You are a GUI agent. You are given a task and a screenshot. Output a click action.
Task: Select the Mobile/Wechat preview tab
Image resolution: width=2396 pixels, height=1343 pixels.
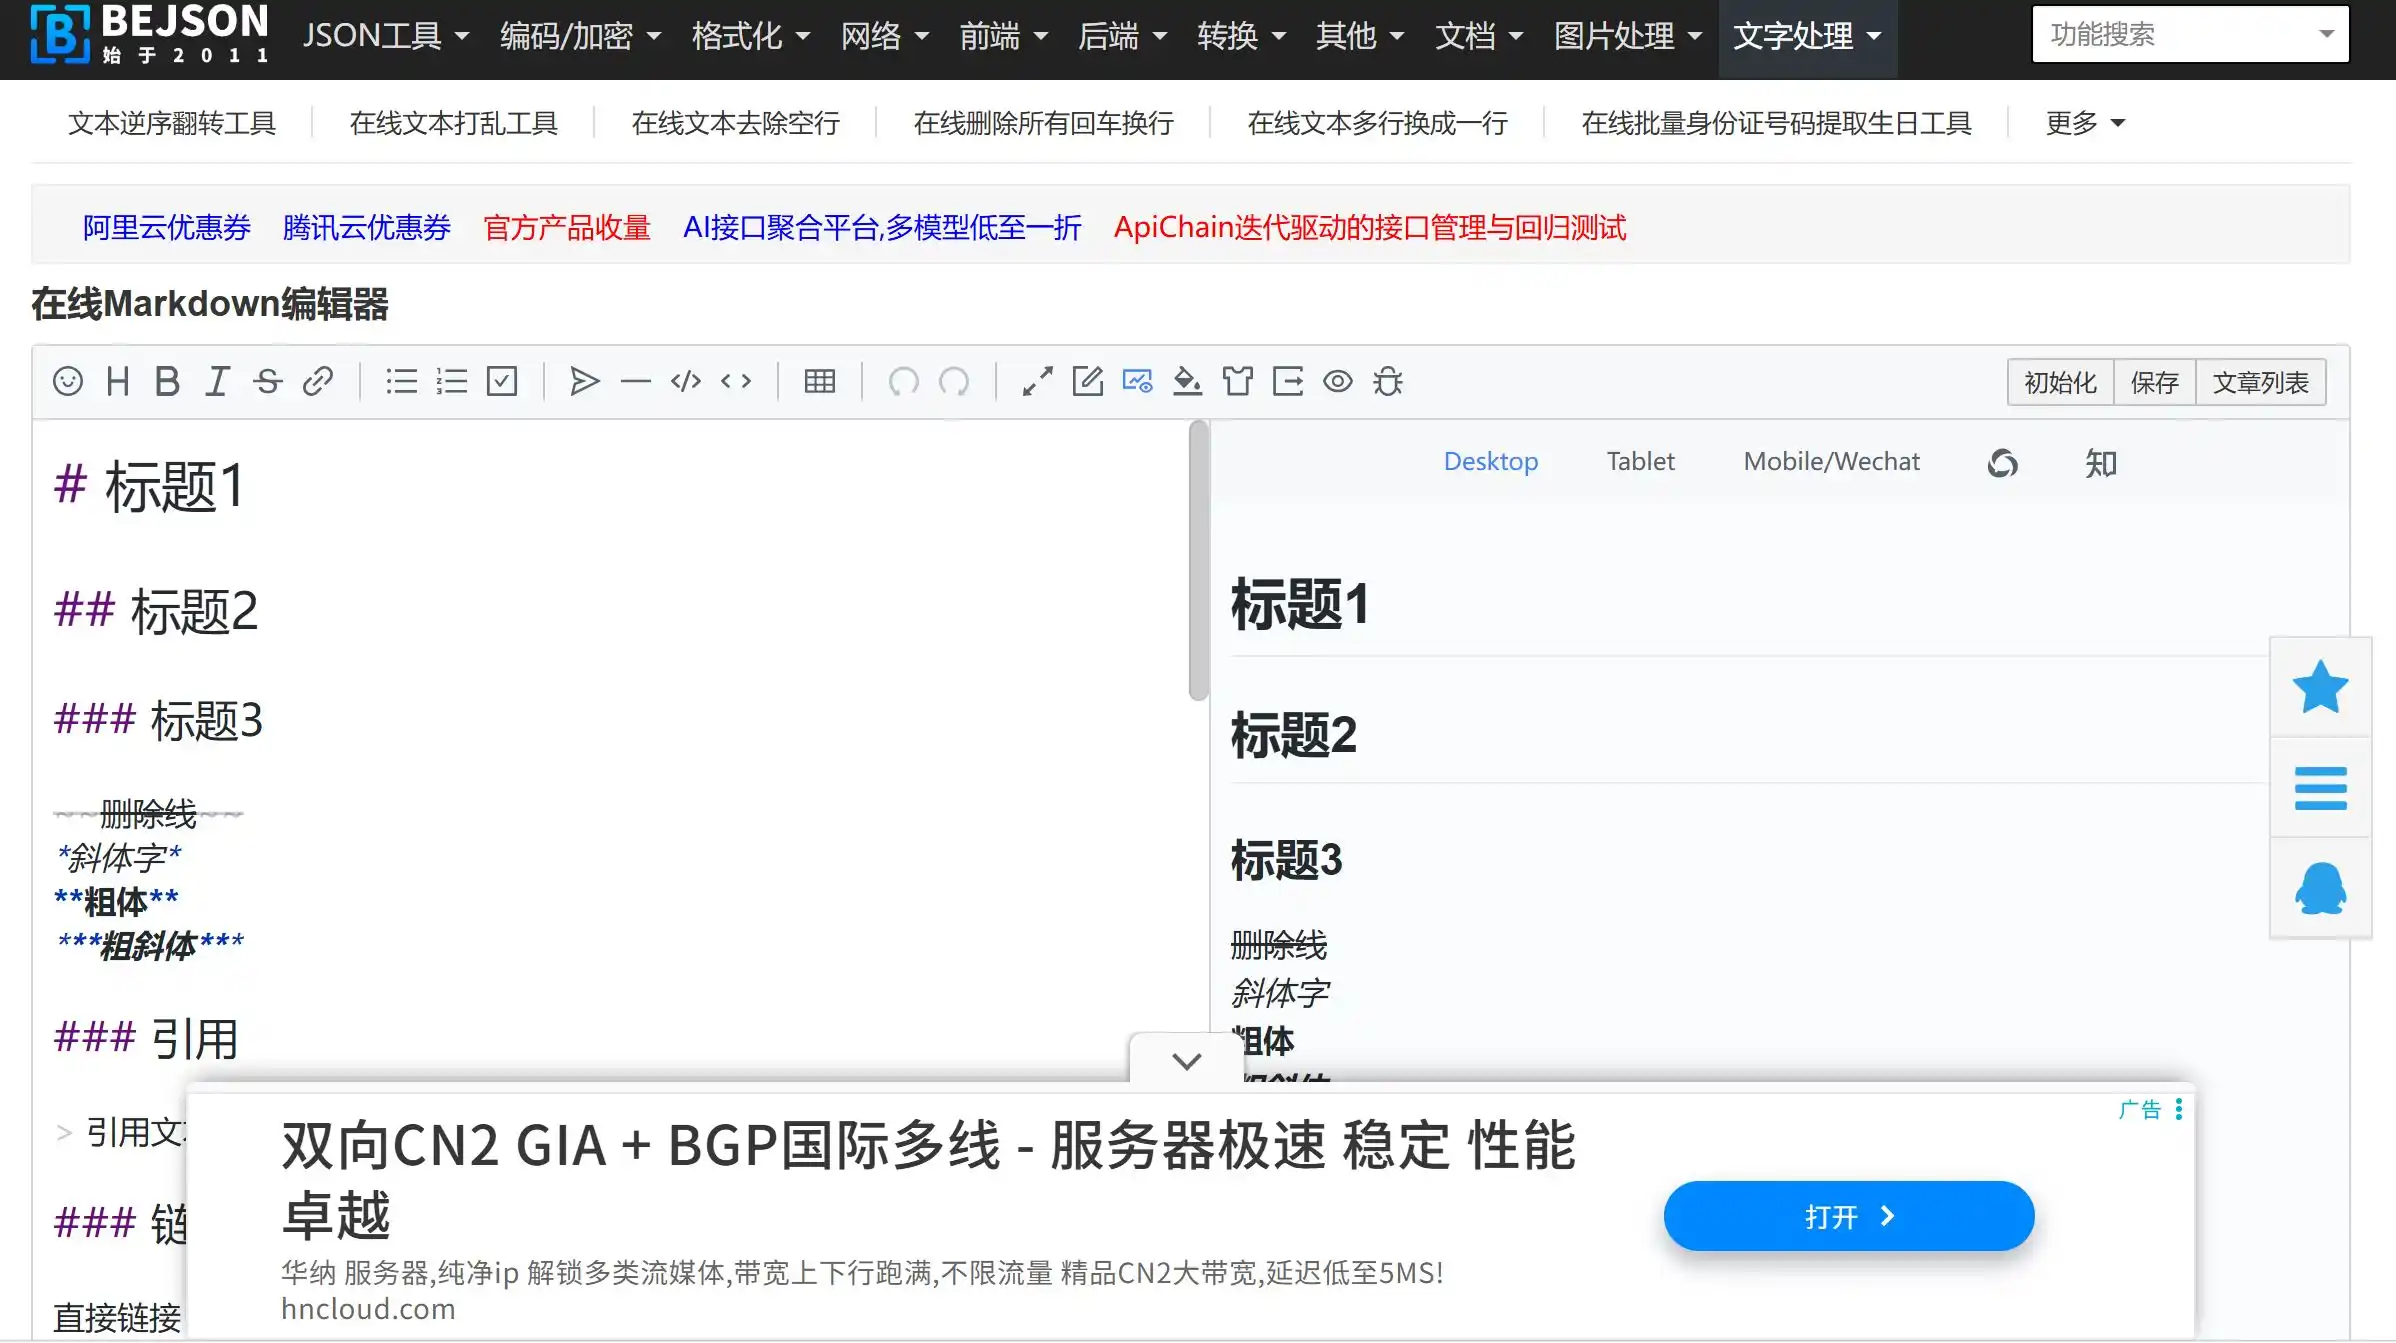pos(1831,461)
